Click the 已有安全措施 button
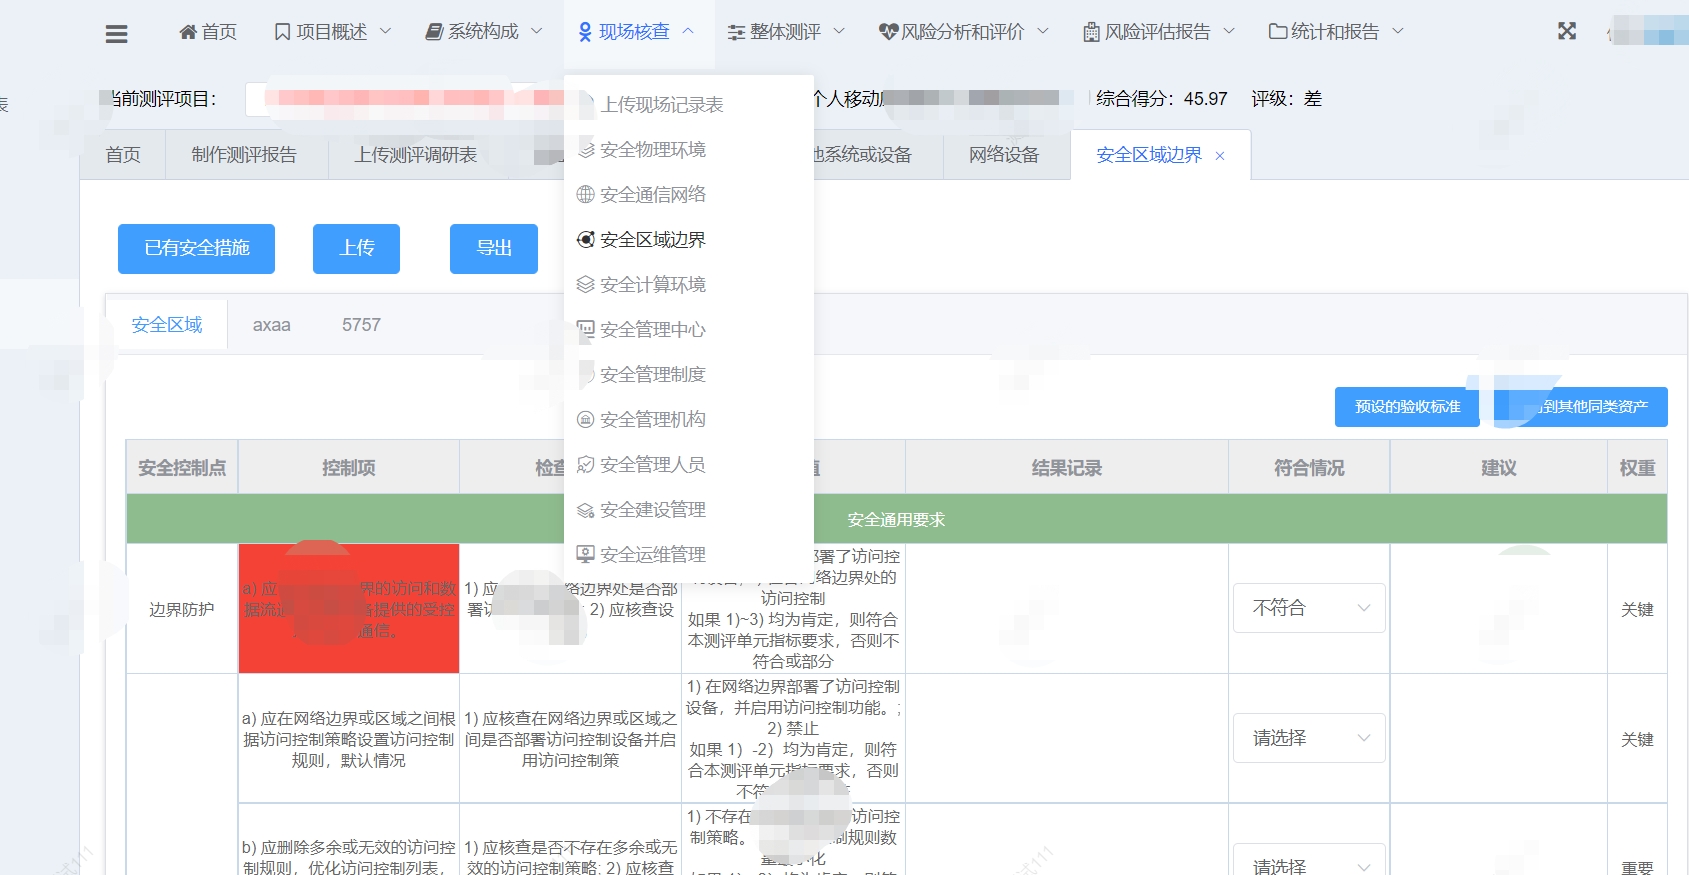1689x875 pixels. [196, 249]
